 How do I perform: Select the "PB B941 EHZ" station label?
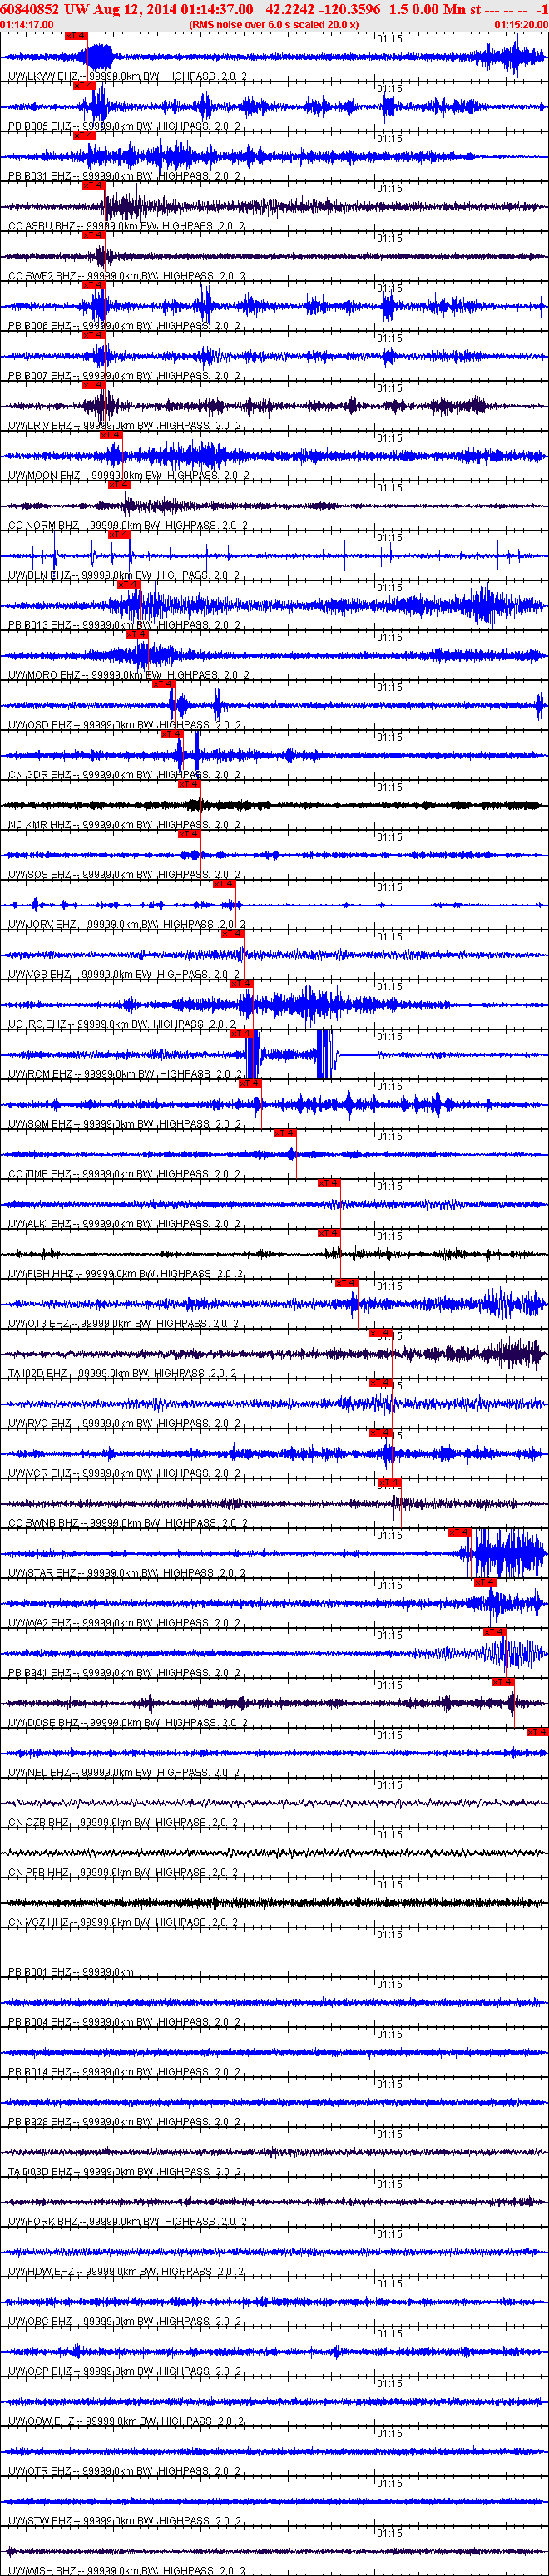coord(40,1675)
